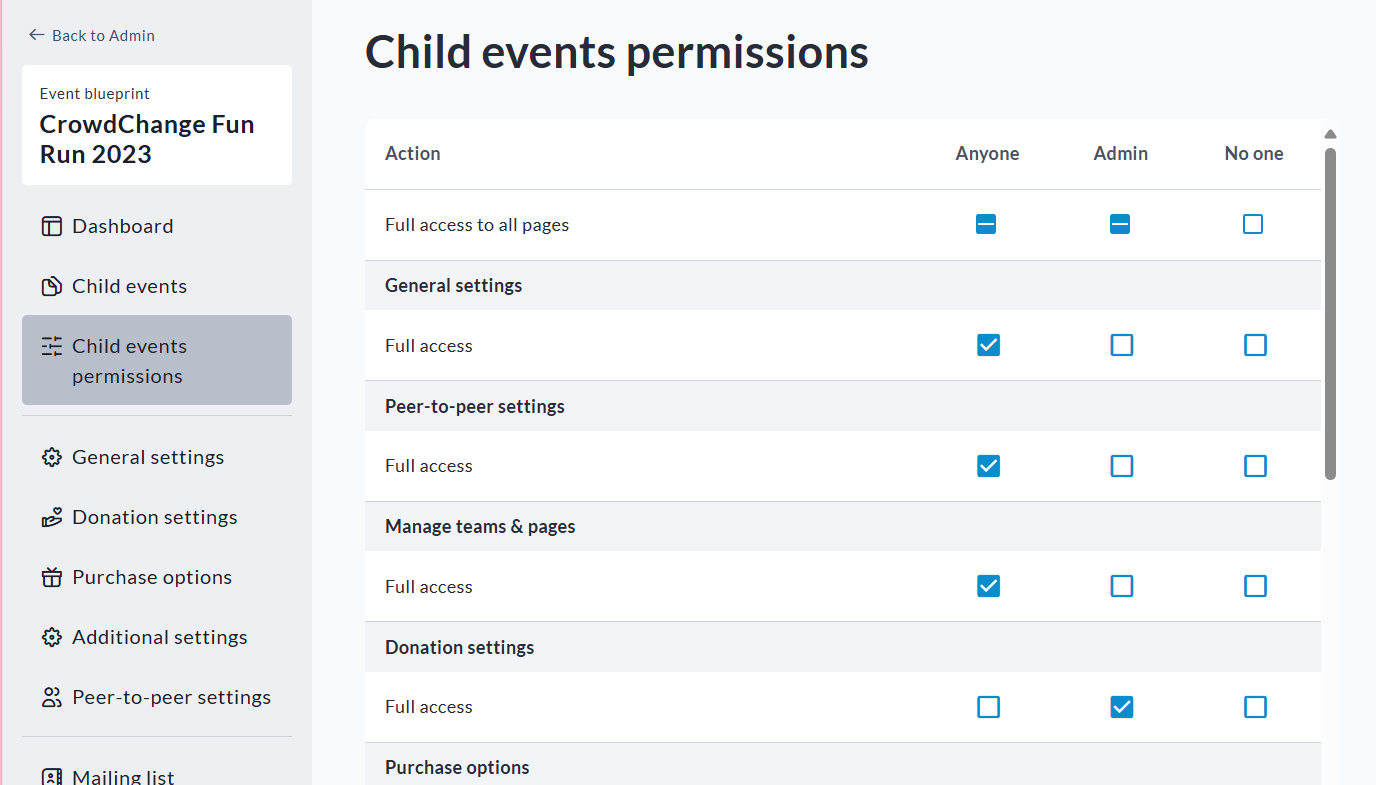Click the Child events permissions sliders icon
This screenshot has width=1376, height=785.
(x=51, y=346)
